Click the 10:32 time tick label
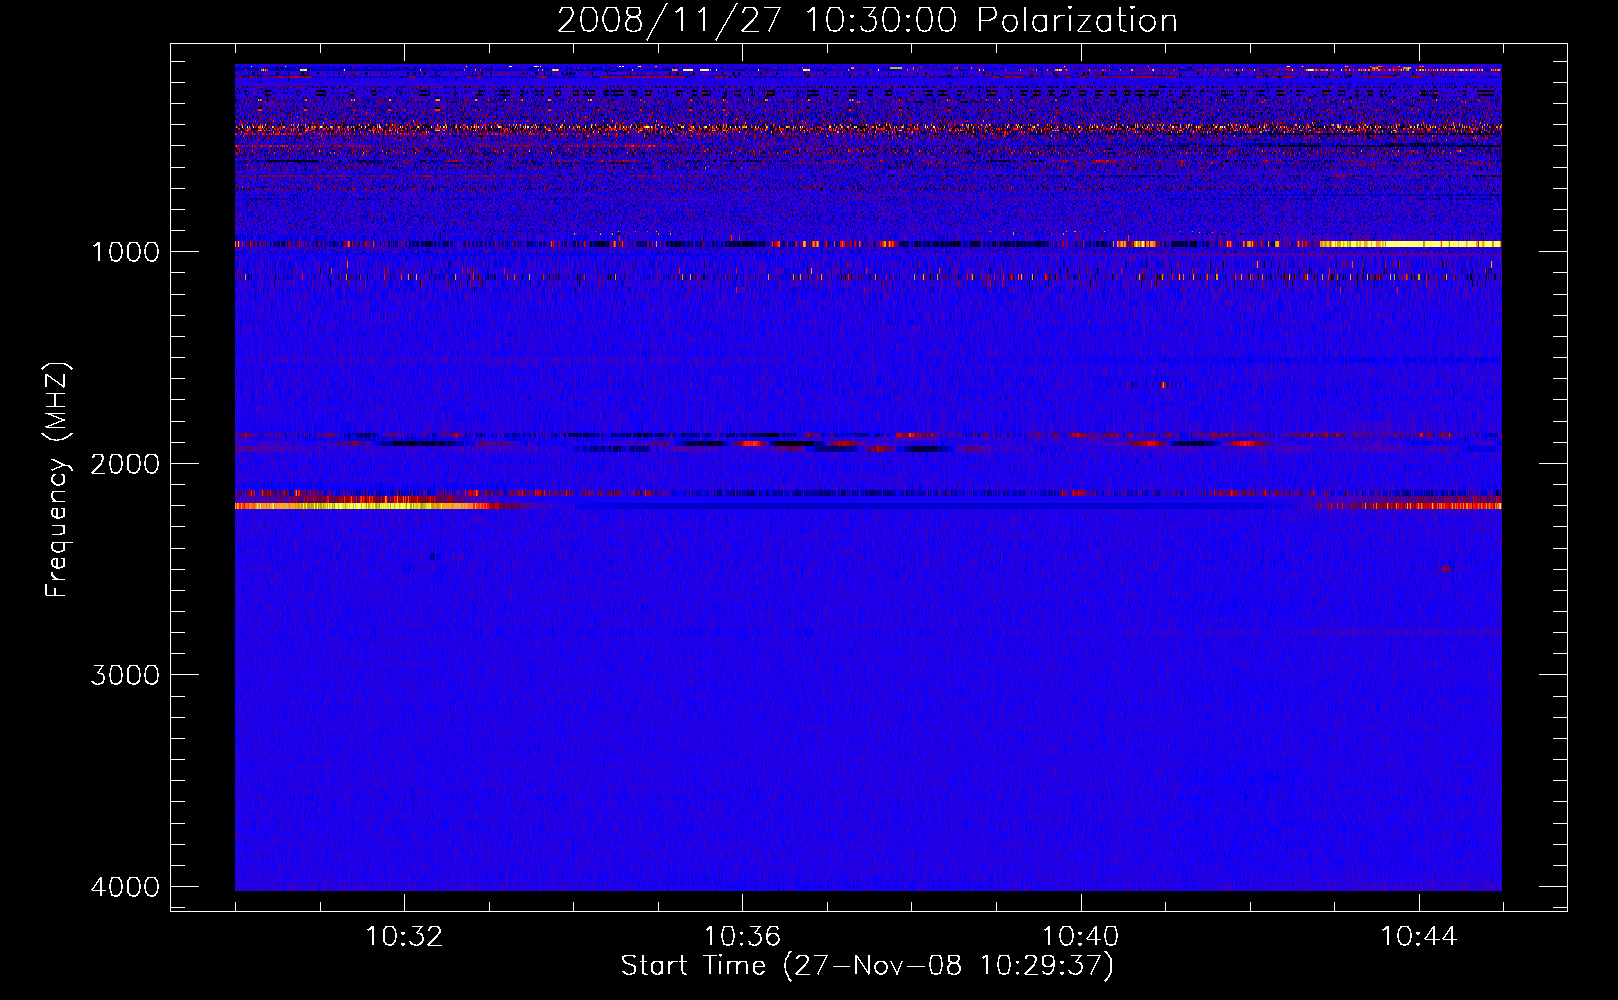The width and height of the screenshot is (1618, 1000). point(404,937)
